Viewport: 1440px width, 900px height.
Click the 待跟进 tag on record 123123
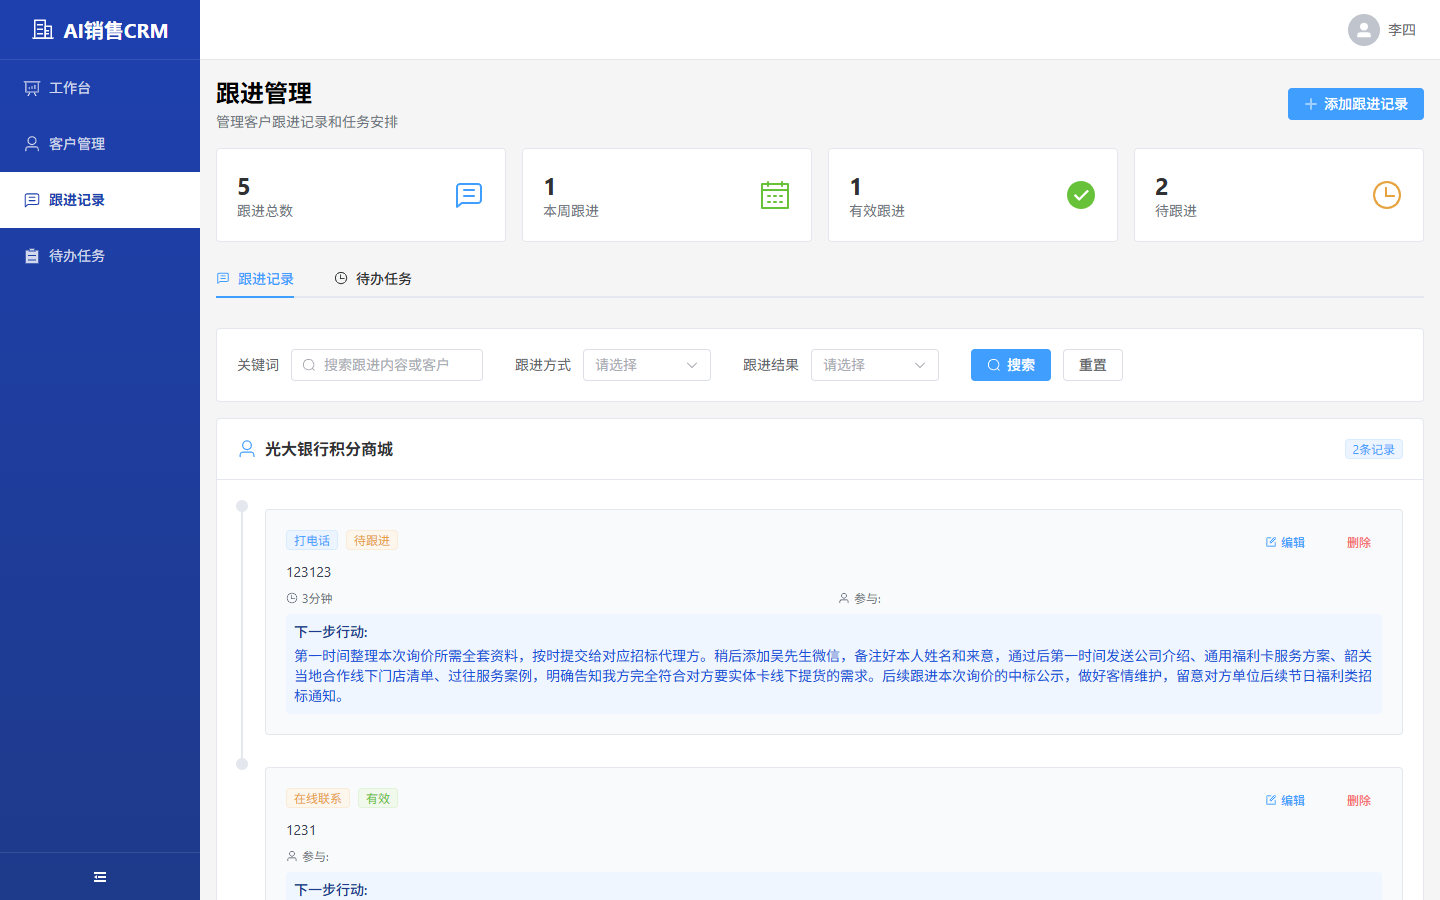[x=372, y=540]
